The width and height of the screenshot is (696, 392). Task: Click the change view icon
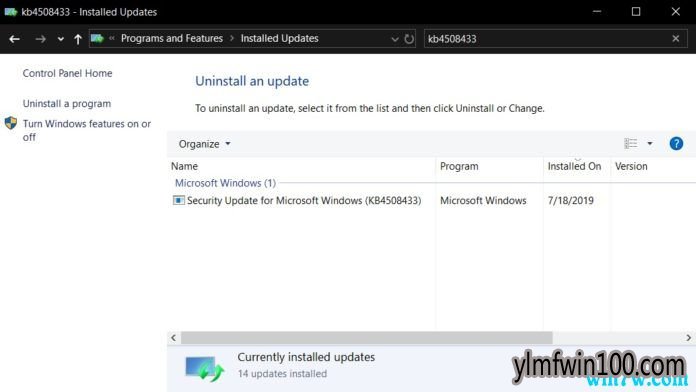(631, 143)
